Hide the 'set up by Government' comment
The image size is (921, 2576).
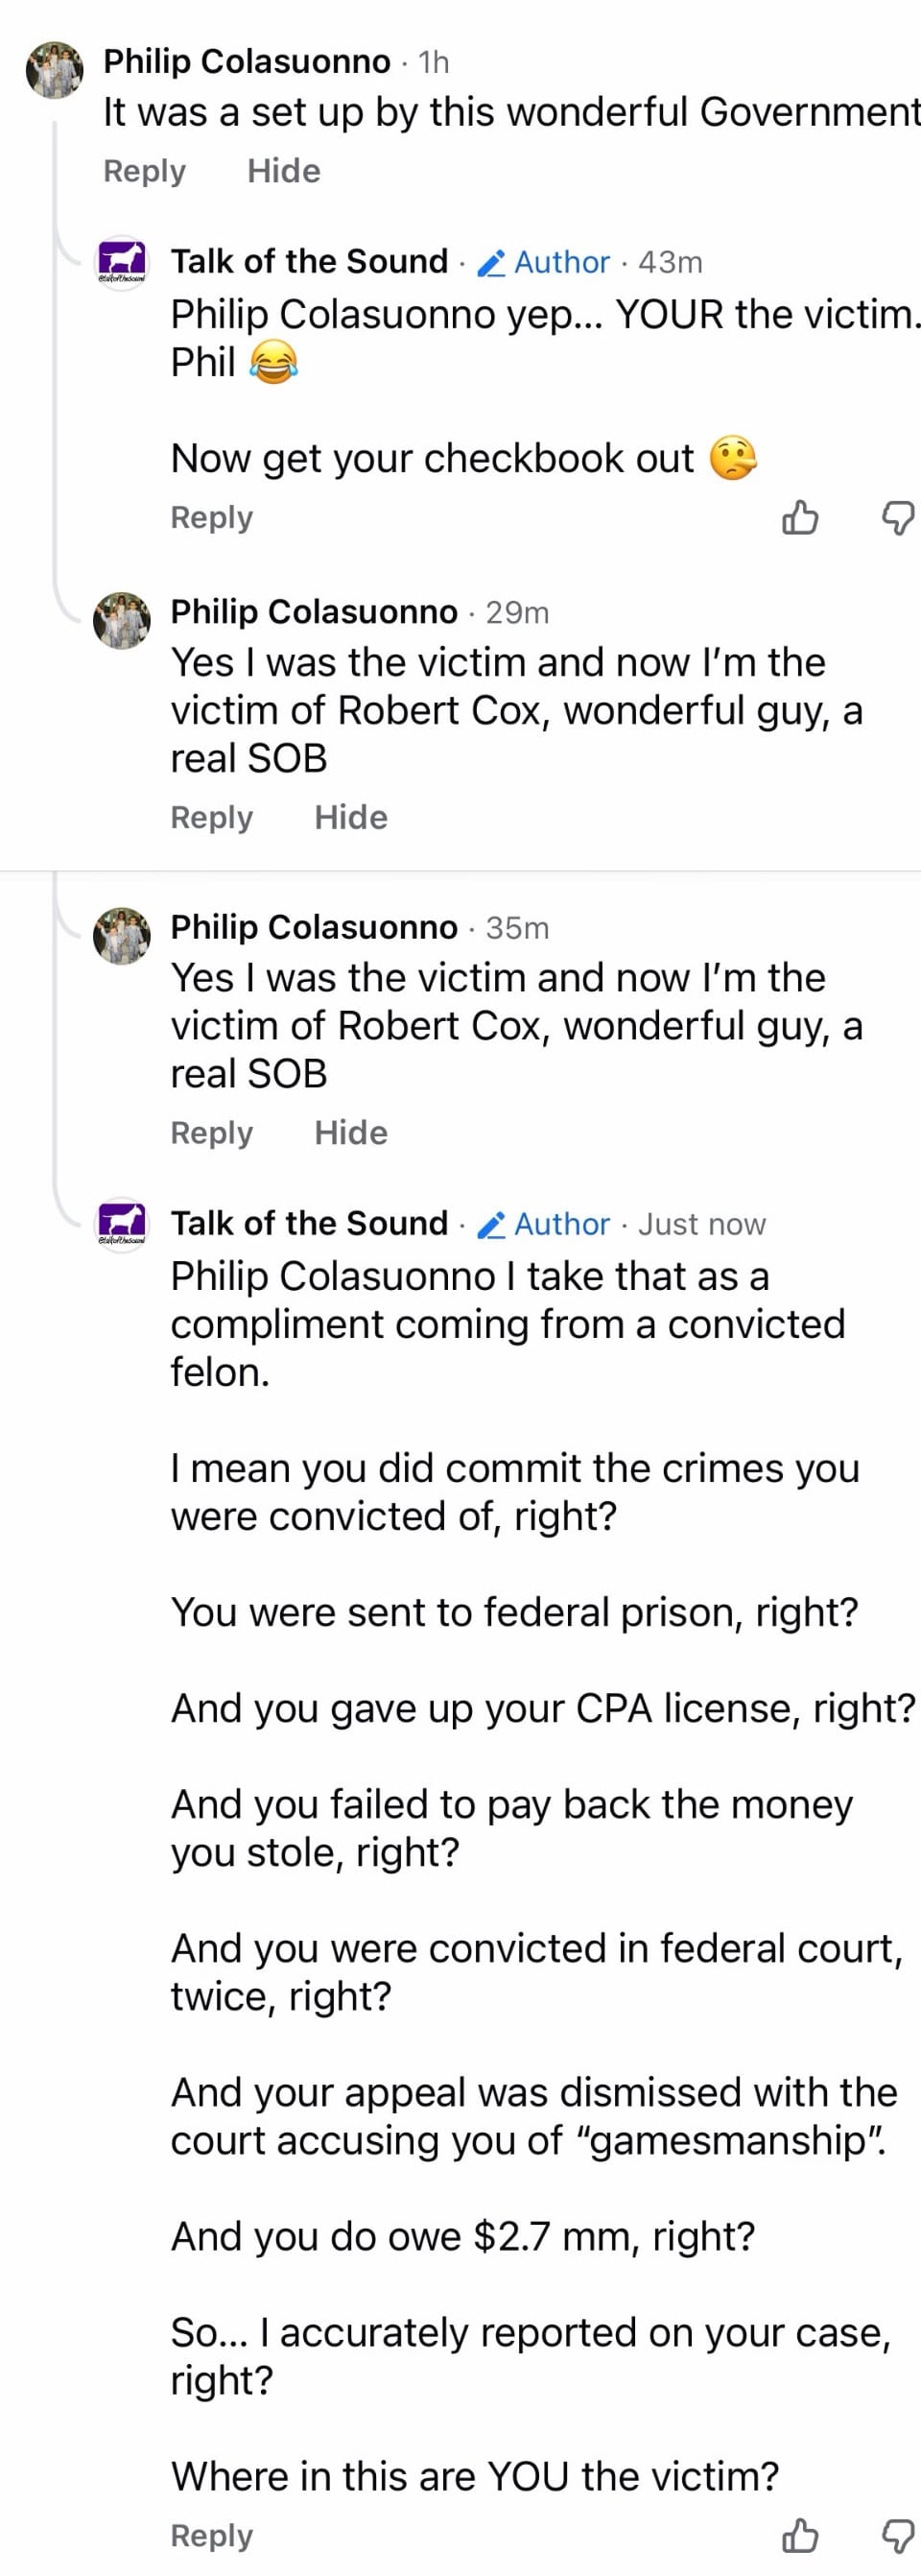pos(284,171)
